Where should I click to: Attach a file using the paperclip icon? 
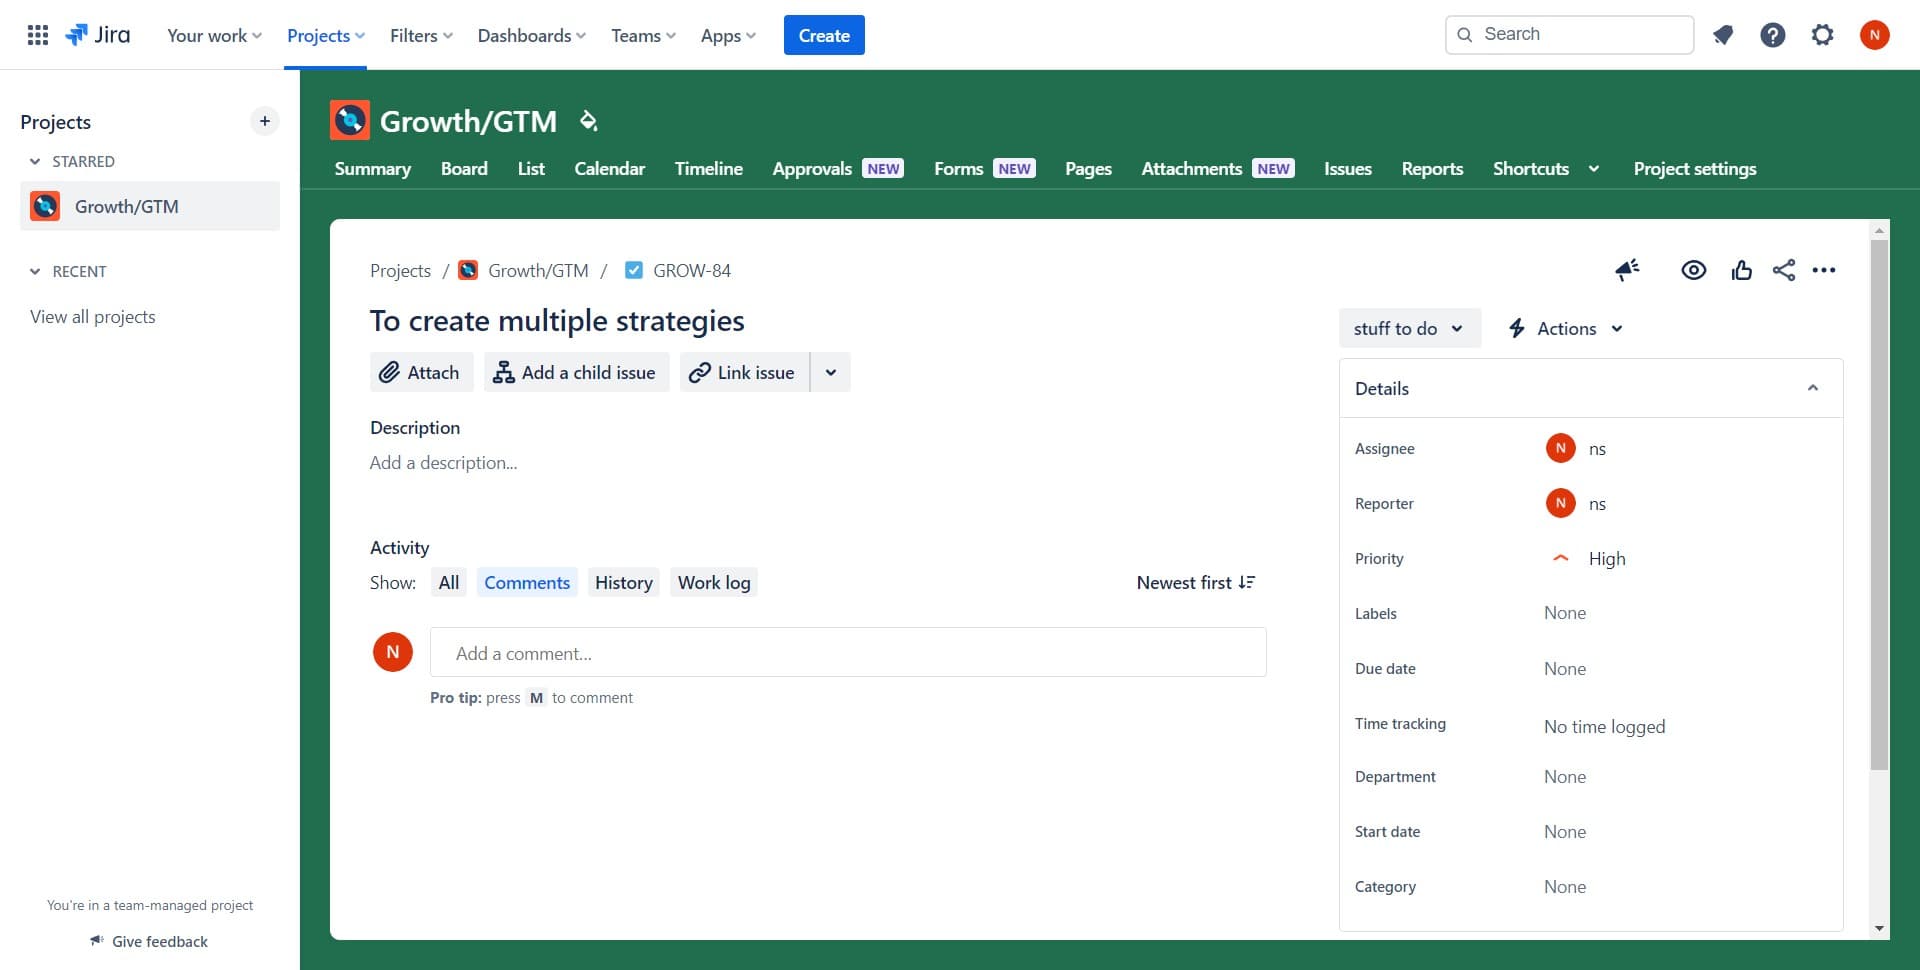point(420,371)
